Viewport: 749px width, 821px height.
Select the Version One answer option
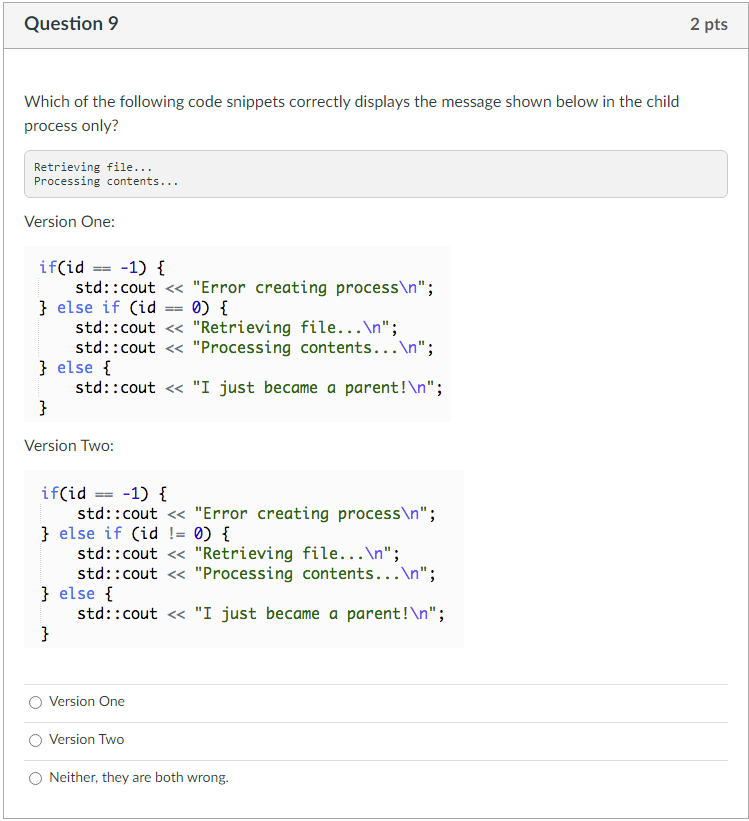(36, 702)
